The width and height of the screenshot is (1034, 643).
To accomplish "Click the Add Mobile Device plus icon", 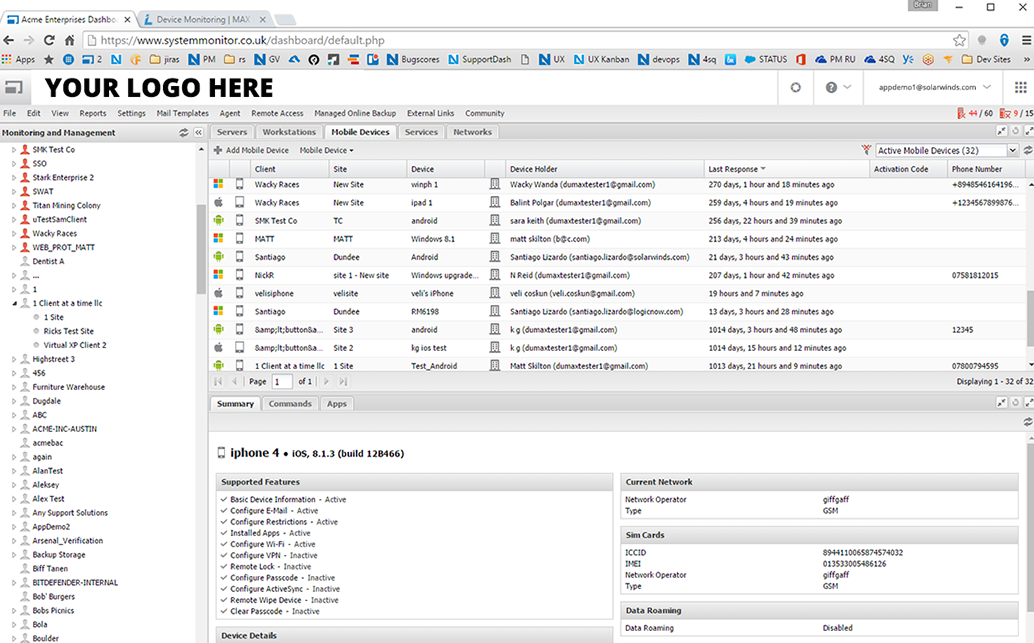I will coord(218,150).
